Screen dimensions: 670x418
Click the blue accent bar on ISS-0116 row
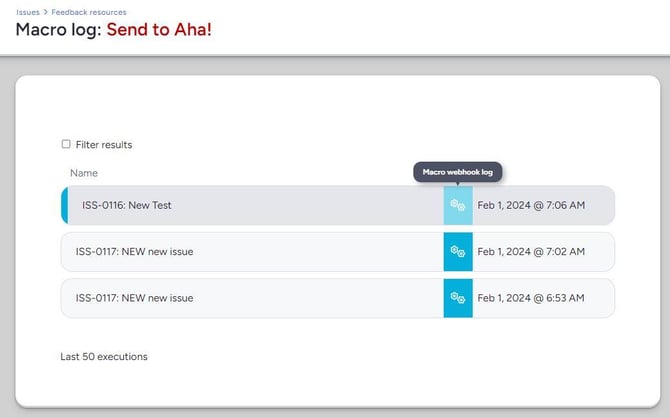coord(65,205)
